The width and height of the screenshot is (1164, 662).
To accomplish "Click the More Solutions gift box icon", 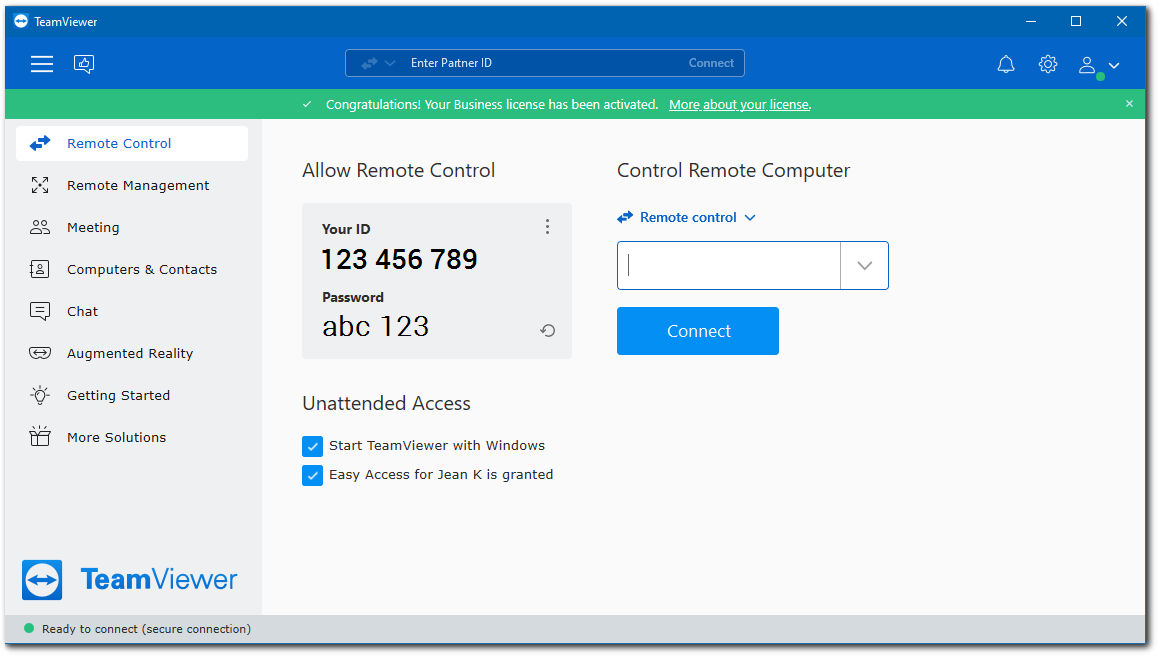I will coord(40,436).
